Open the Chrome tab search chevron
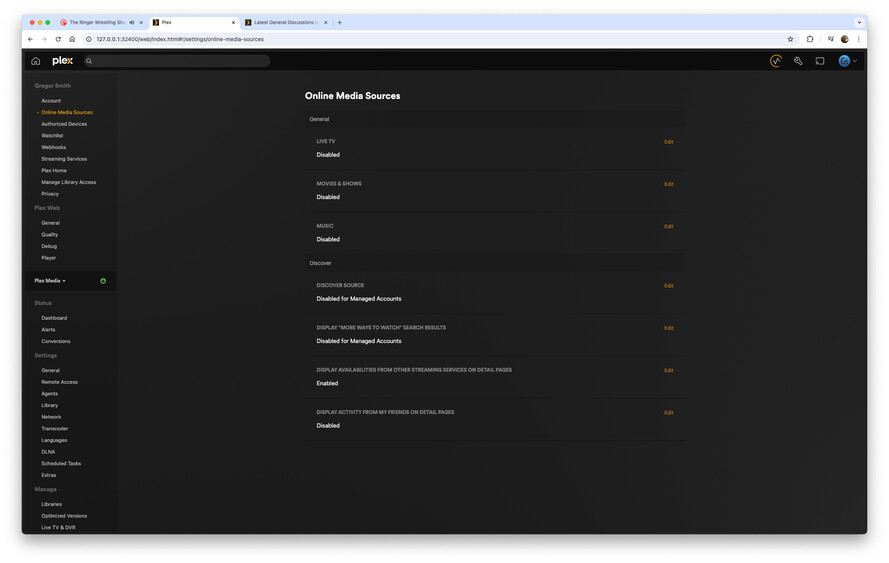Image resolution: width=889 pixels, height=563 pixels. pos(859,23)
